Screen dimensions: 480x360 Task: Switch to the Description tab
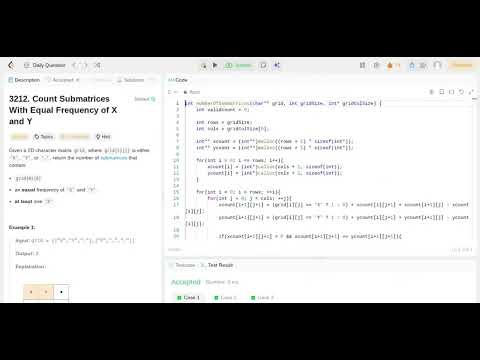[x=24, y=80]
